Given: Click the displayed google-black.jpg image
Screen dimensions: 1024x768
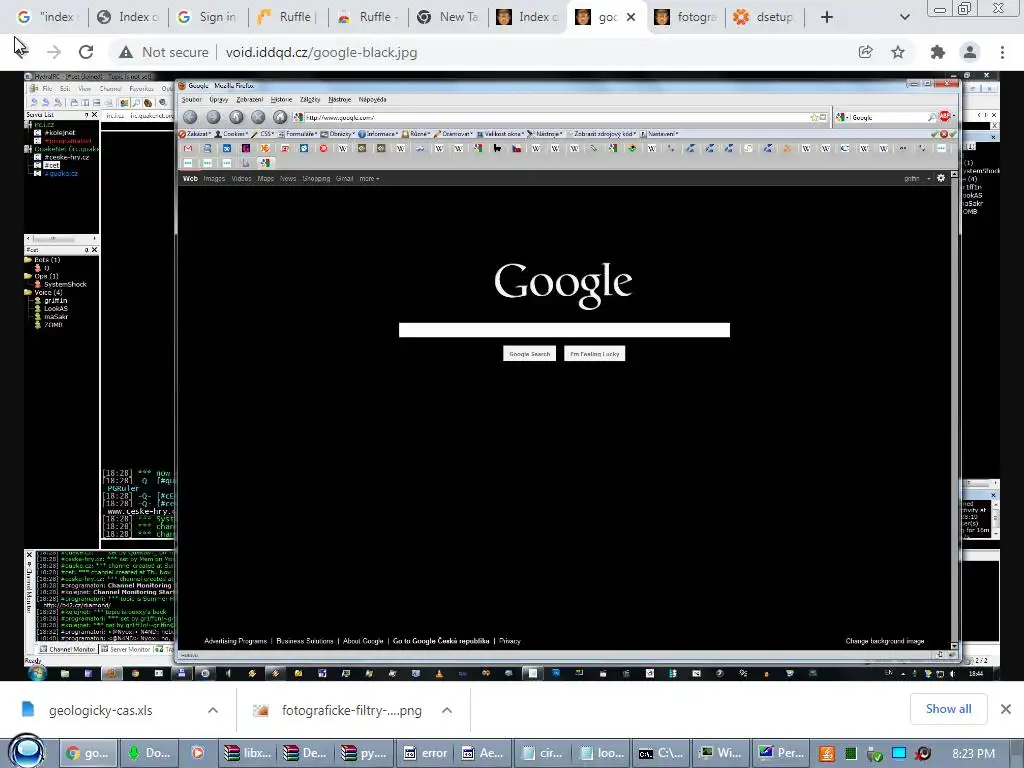Looking at the screenshot, I should [511, 376].
